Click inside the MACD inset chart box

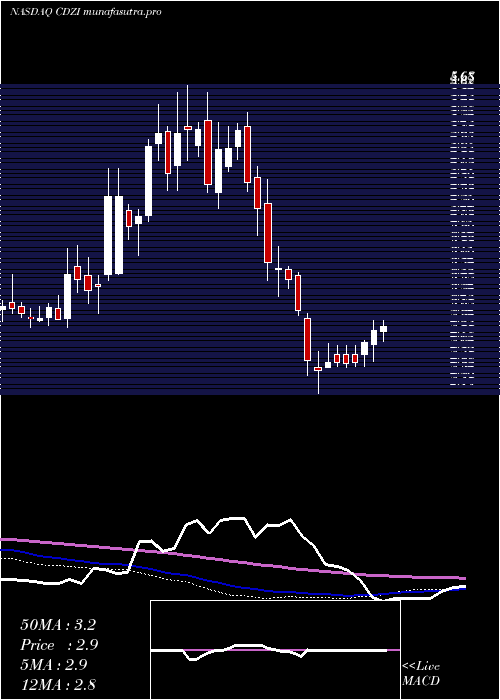point(275,650)
